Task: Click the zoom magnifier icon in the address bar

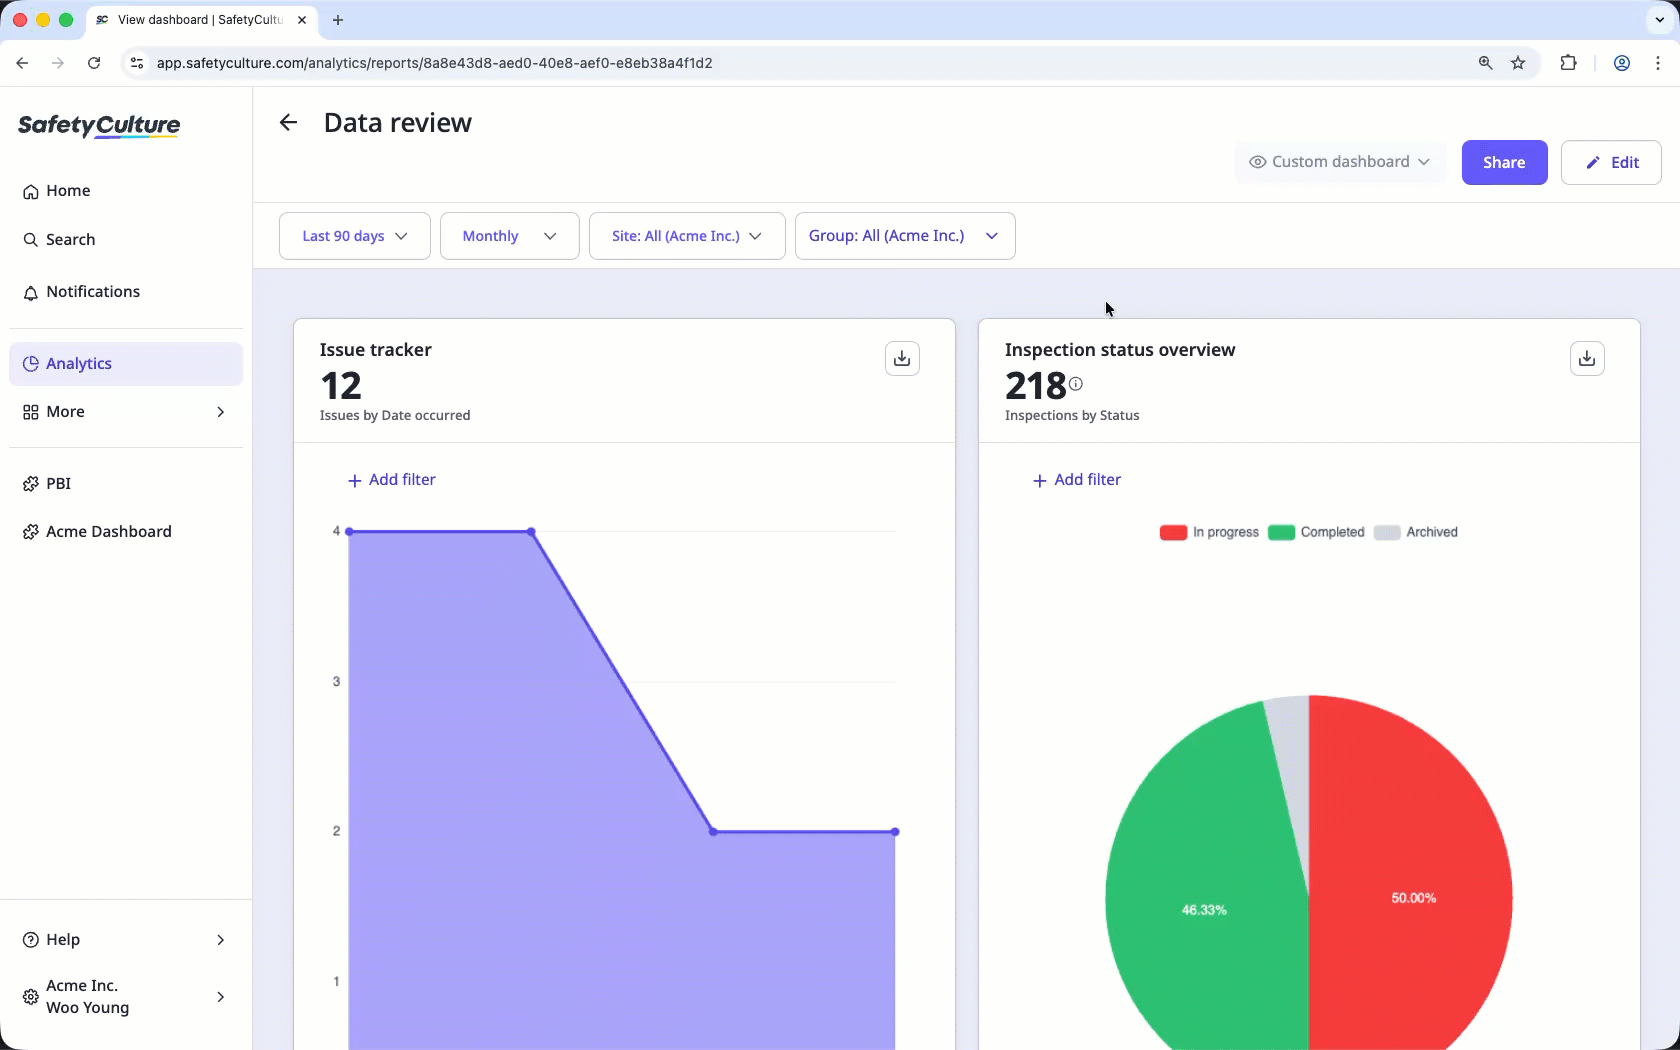Action: click(1486, 63)
